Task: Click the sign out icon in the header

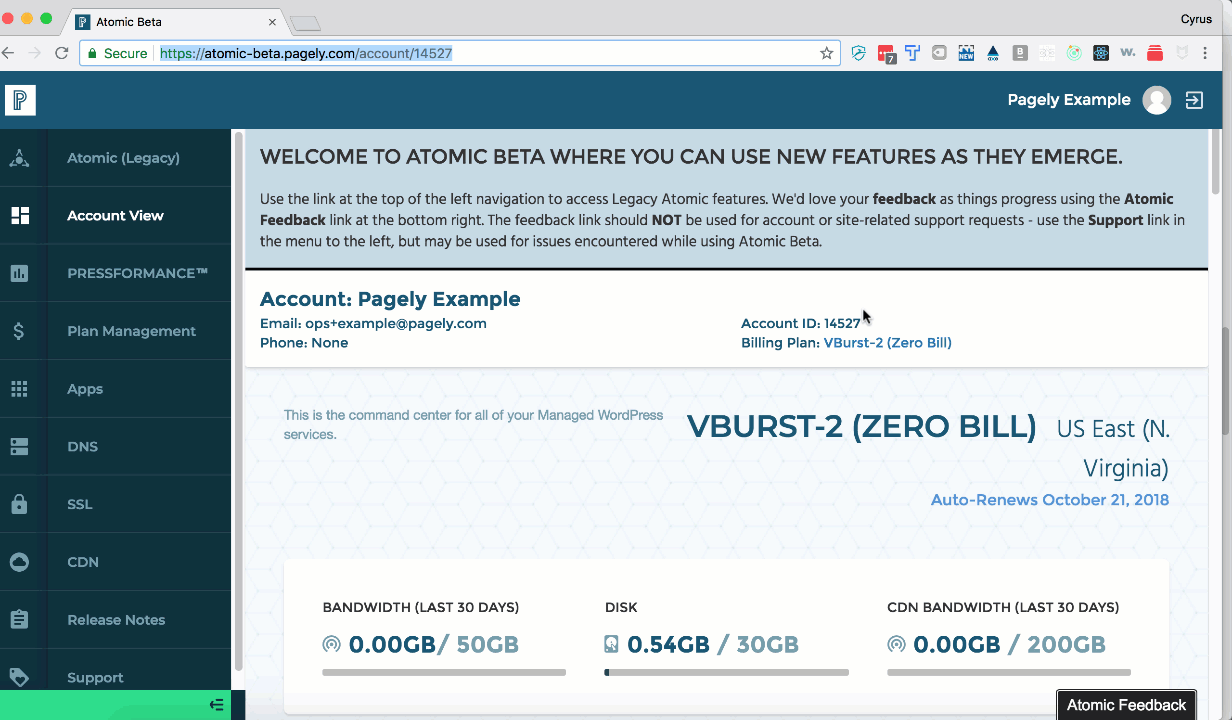Action: (x=1194, y=100)
